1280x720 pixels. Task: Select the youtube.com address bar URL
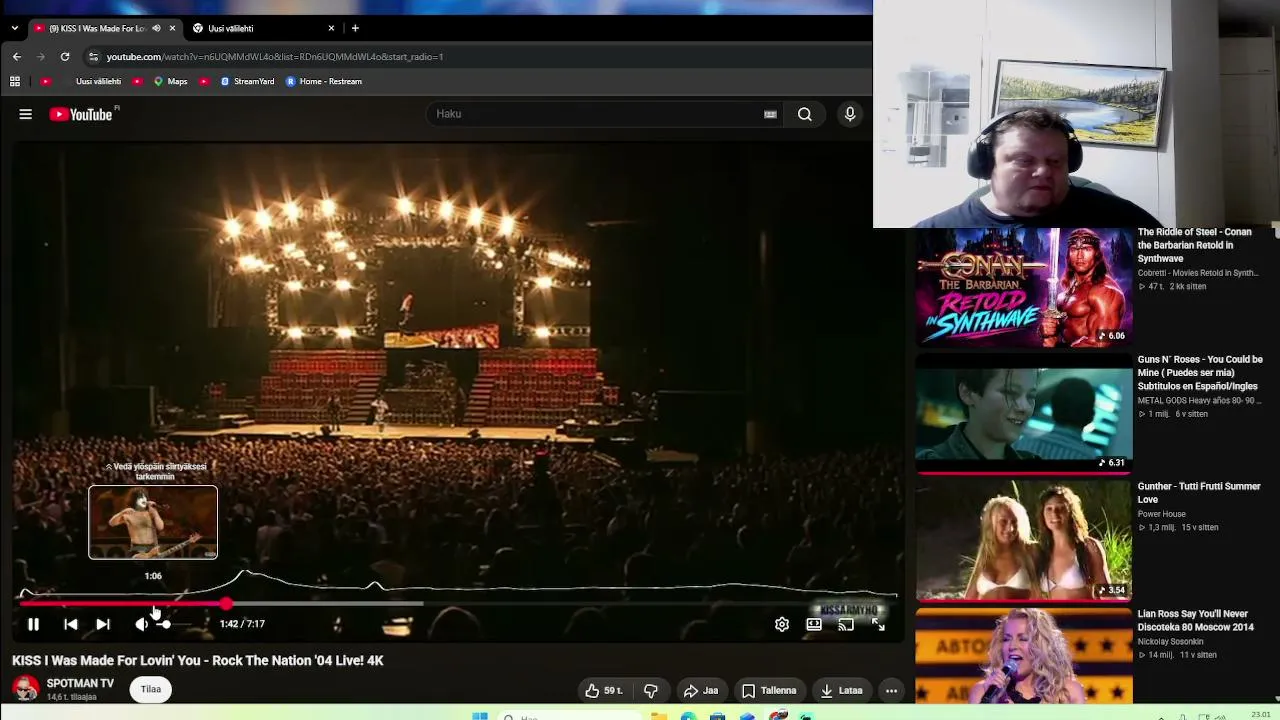(x=275, y=57)
